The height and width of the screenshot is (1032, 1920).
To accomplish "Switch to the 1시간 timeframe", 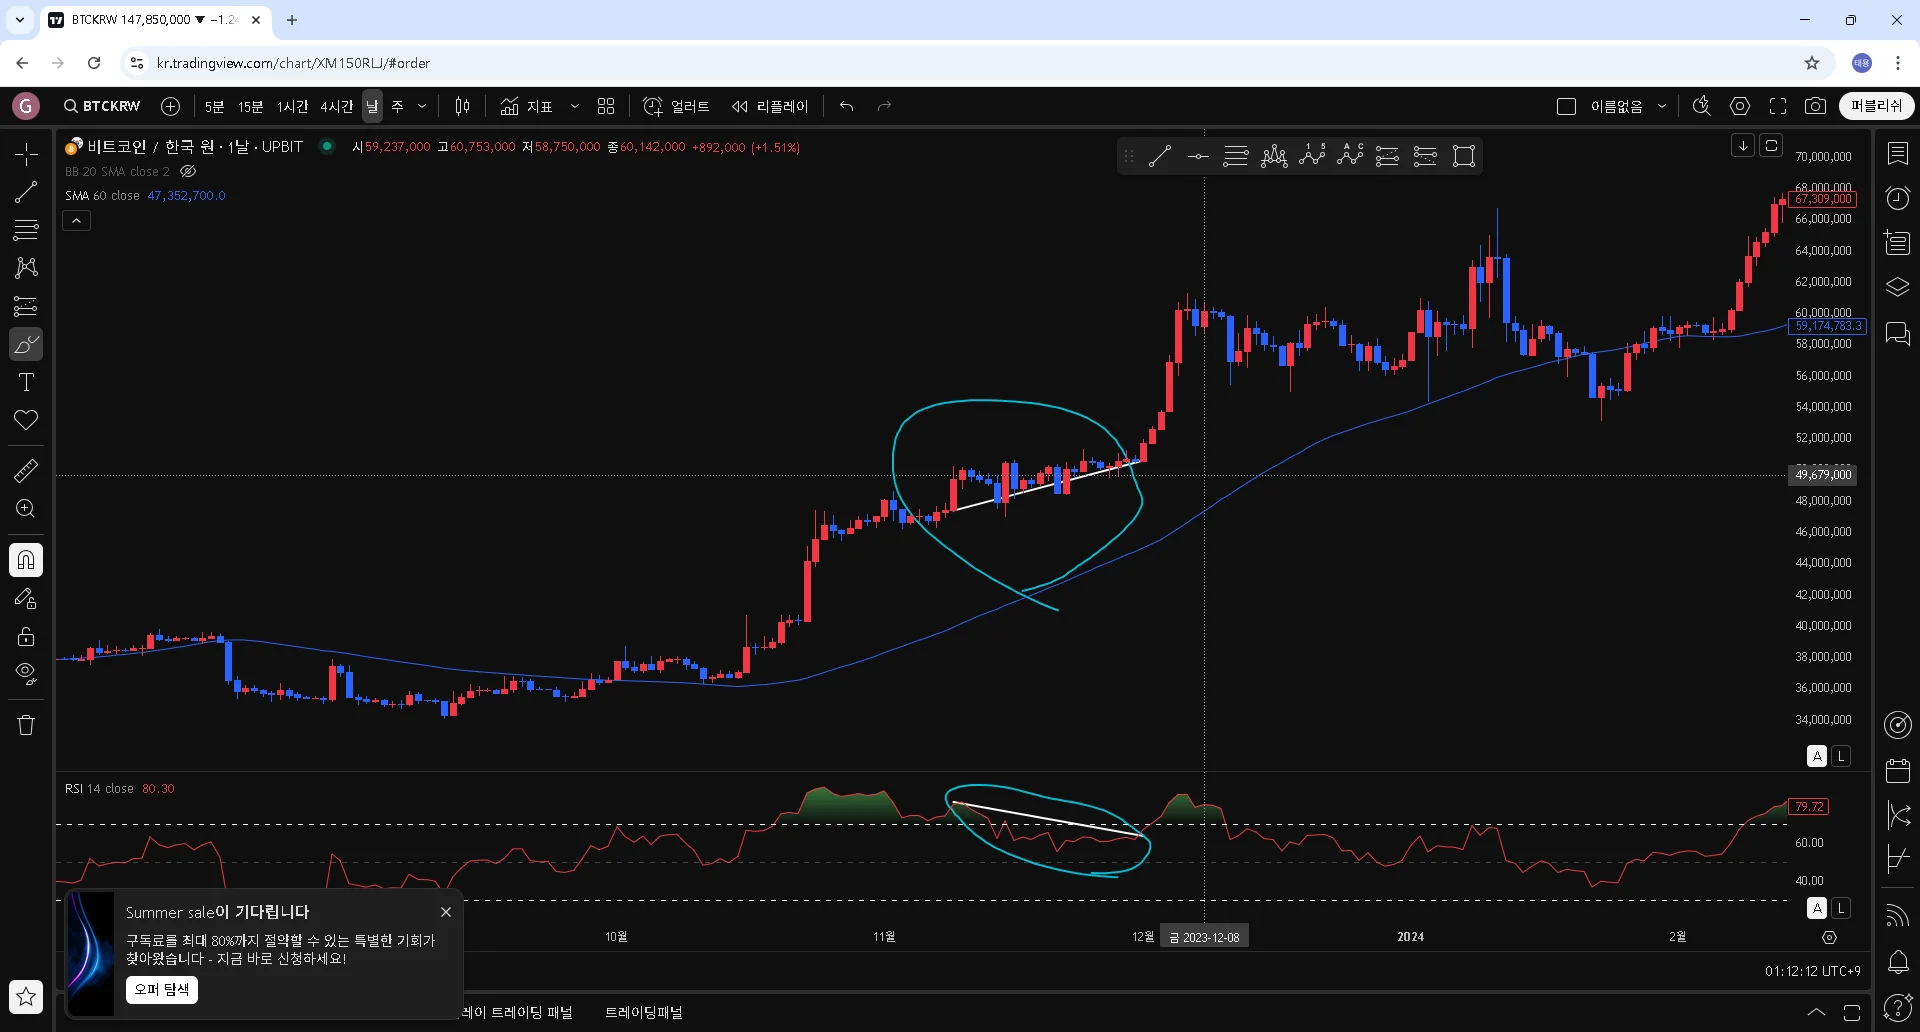I will 293,106.
